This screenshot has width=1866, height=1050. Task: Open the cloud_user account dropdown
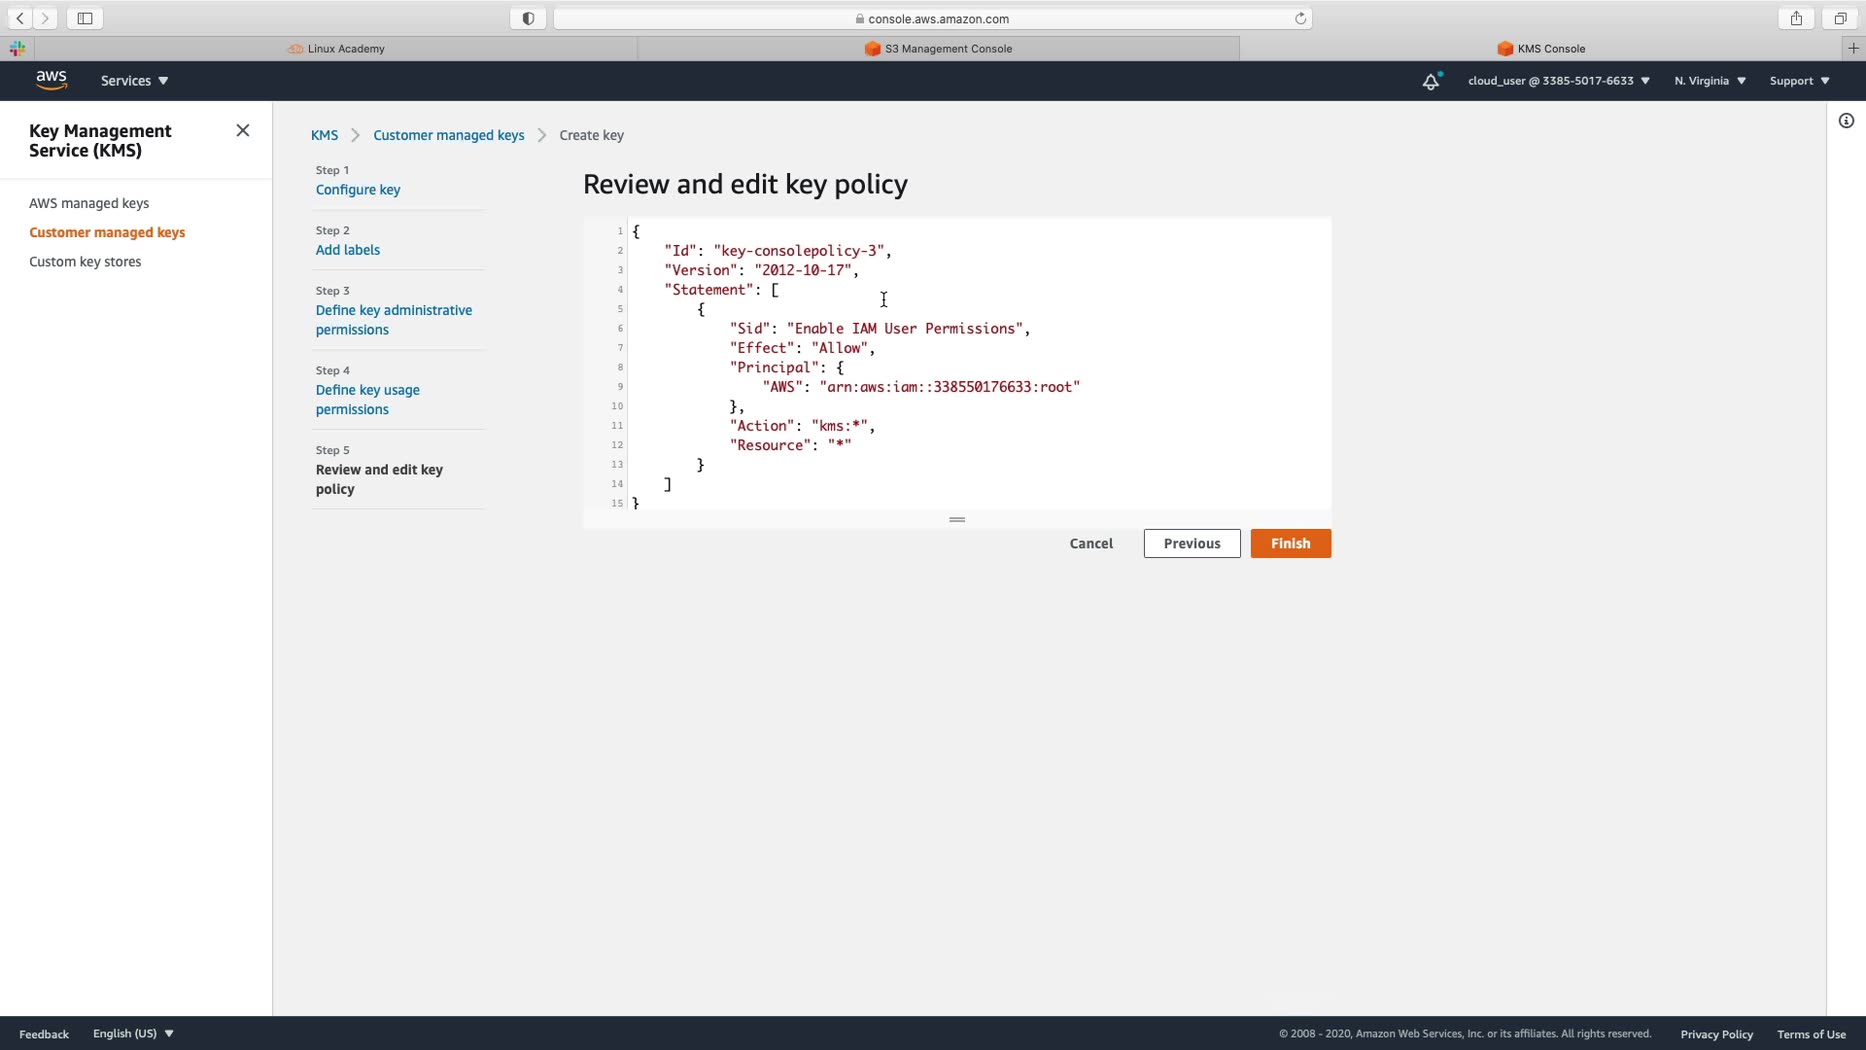pos(1558,81)
